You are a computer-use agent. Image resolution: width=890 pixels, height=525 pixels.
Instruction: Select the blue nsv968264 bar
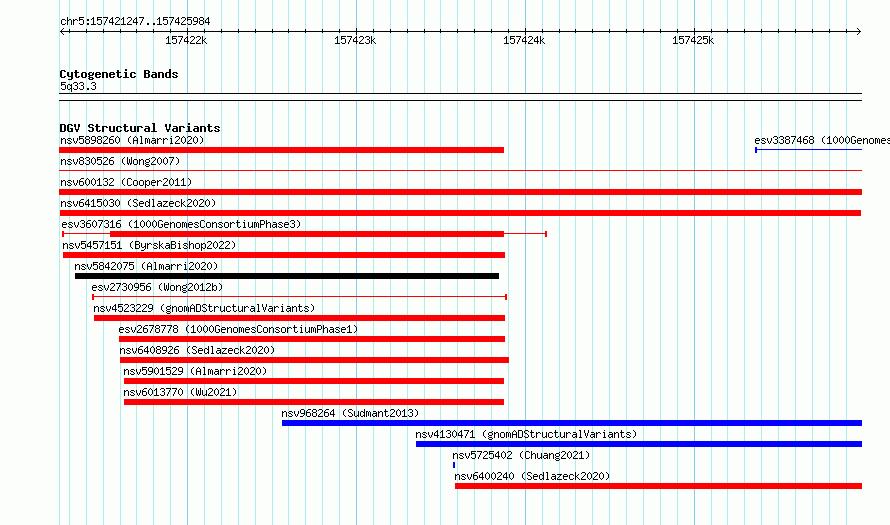tap(572, 423)
